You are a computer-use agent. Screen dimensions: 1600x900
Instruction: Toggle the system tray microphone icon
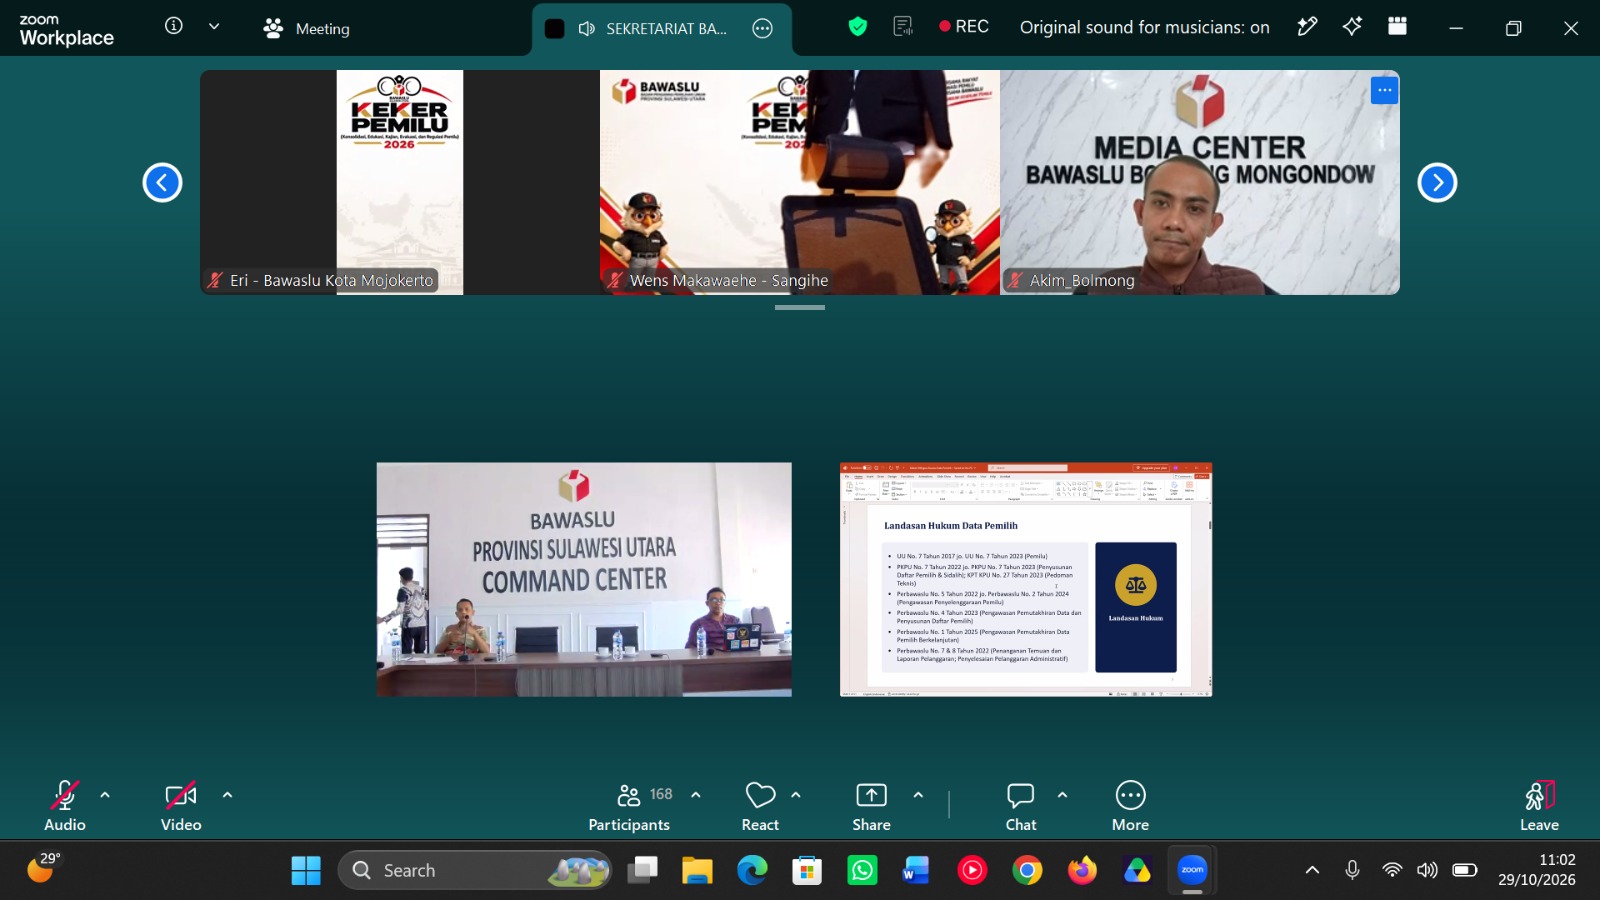click(x=1352, y=870)
